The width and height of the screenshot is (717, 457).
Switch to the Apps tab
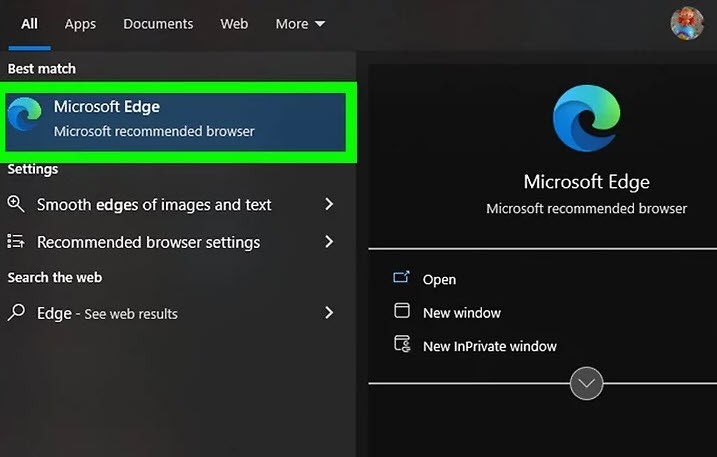coord(80,24)
